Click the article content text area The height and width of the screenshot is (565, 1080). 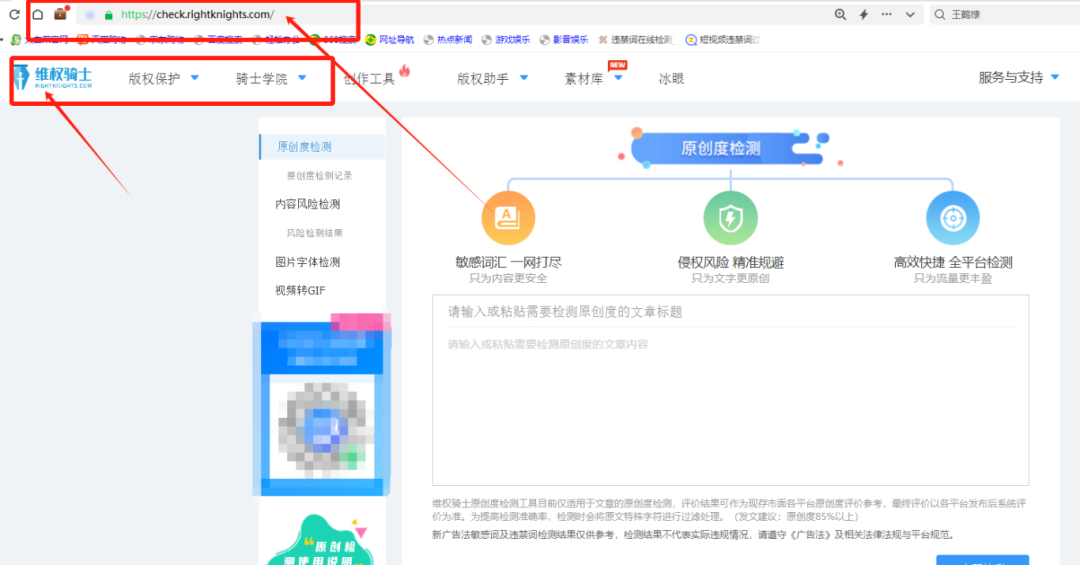coord(730,407)
